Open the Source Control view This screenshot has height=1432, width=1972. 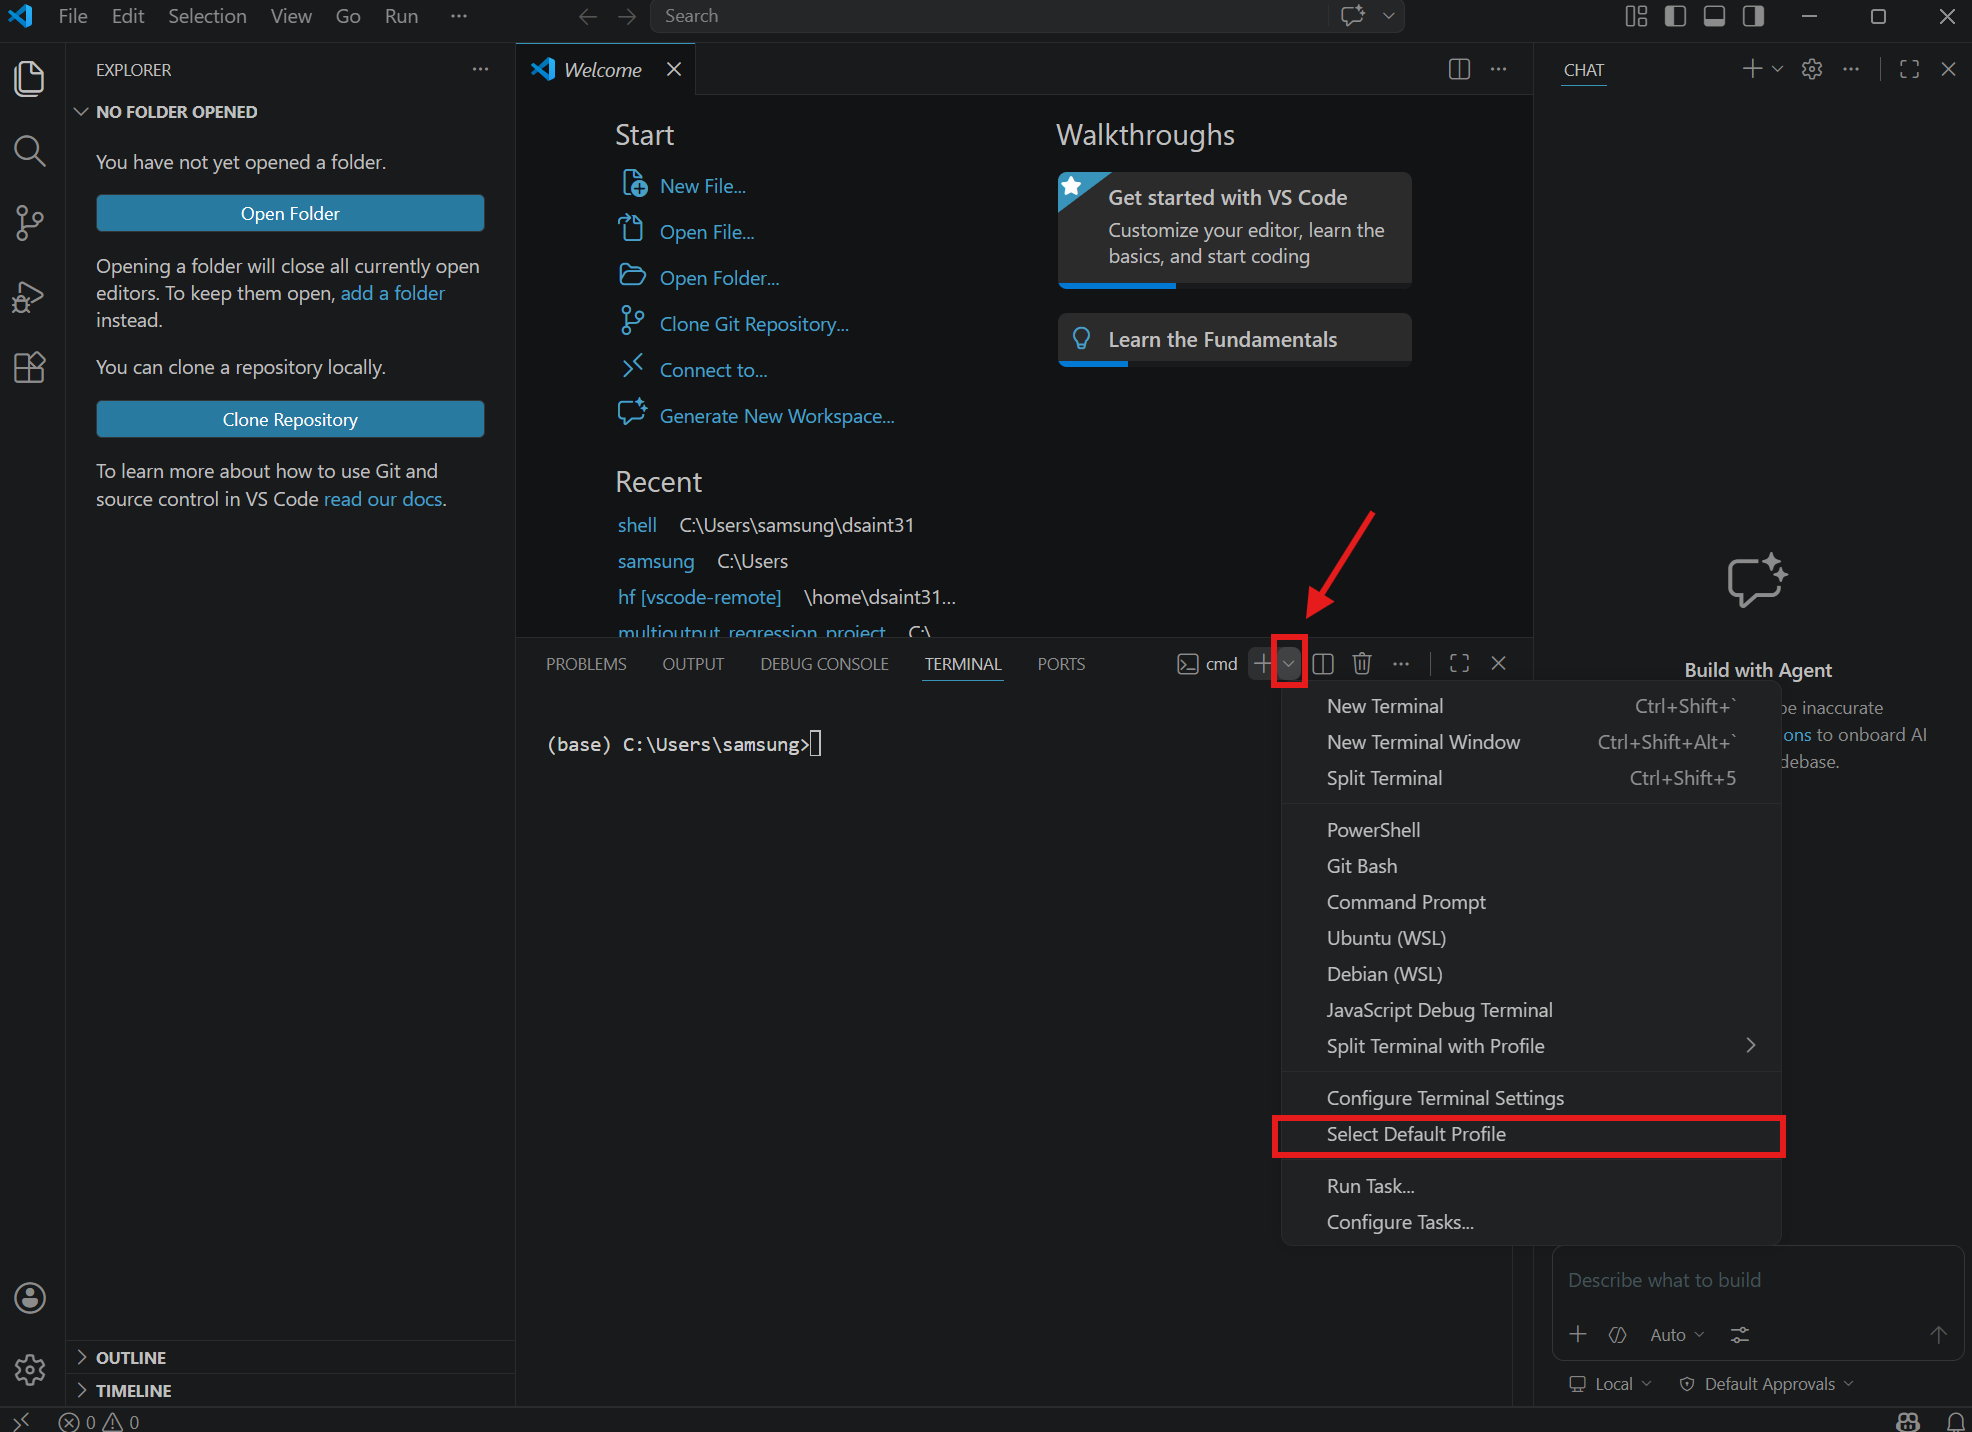(x=30, y=223)
